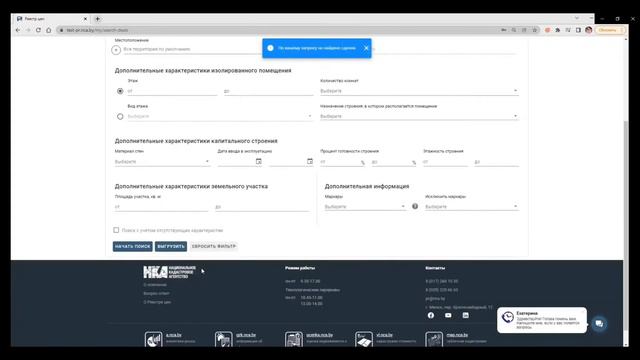This screenshot has height=360, width=640.
Task: Open the a.nca.by service icon
Action: click(x=153, y=339)
